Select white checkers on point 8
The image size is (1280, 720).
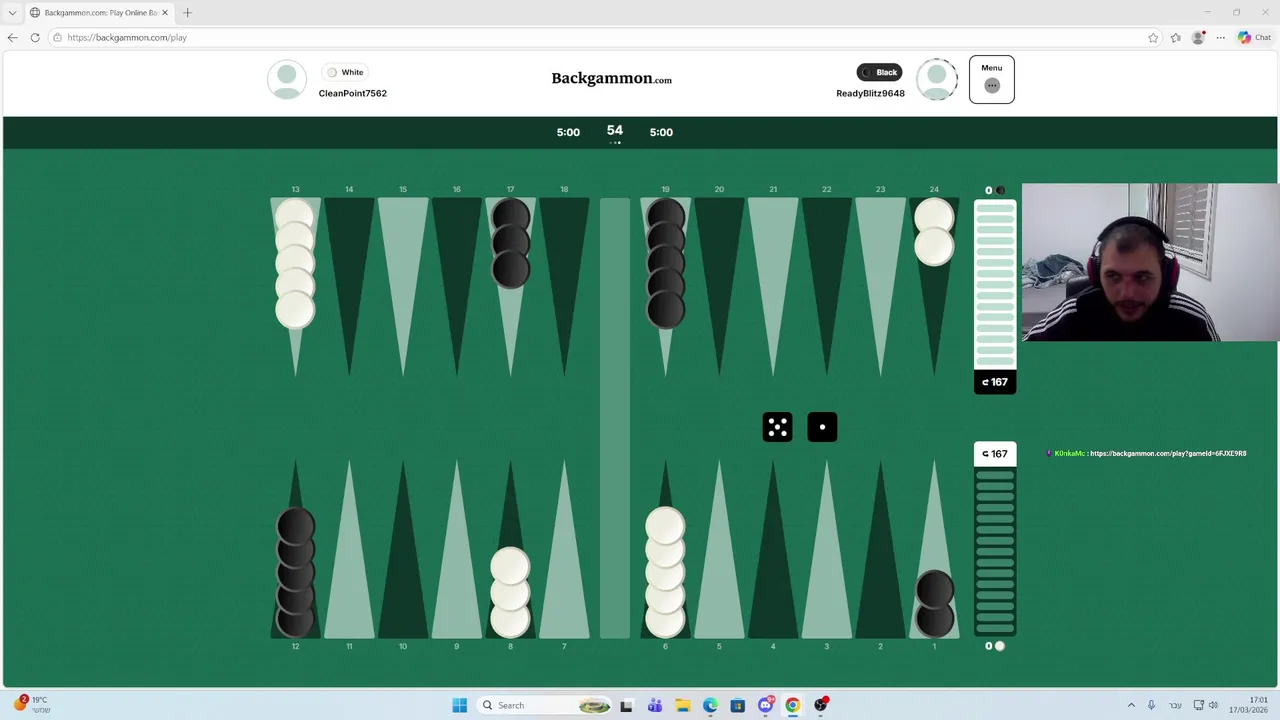coord(510,592)
